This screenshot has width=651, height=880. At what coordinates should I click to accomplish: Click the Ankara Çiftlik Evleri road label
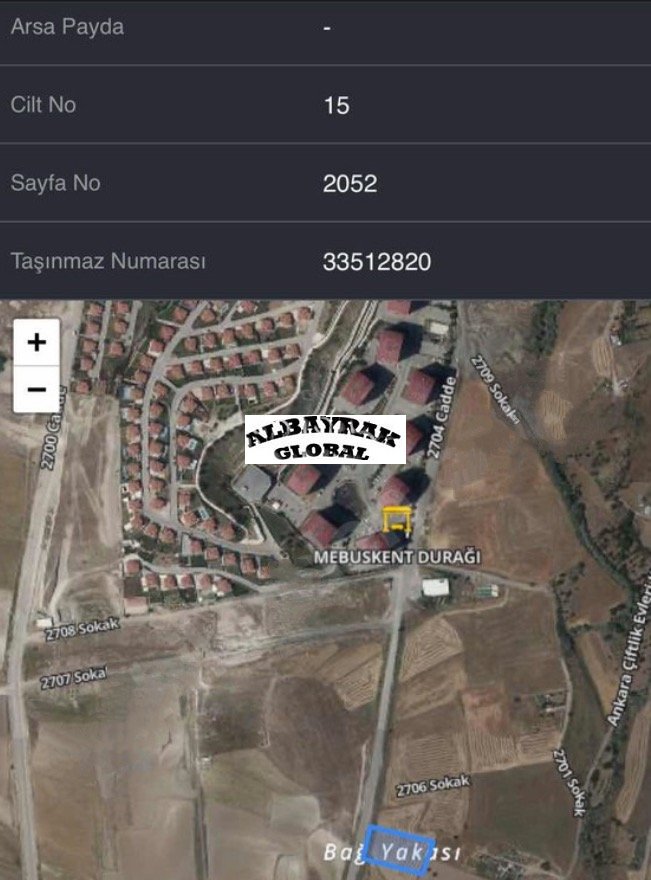pos(630,654)
